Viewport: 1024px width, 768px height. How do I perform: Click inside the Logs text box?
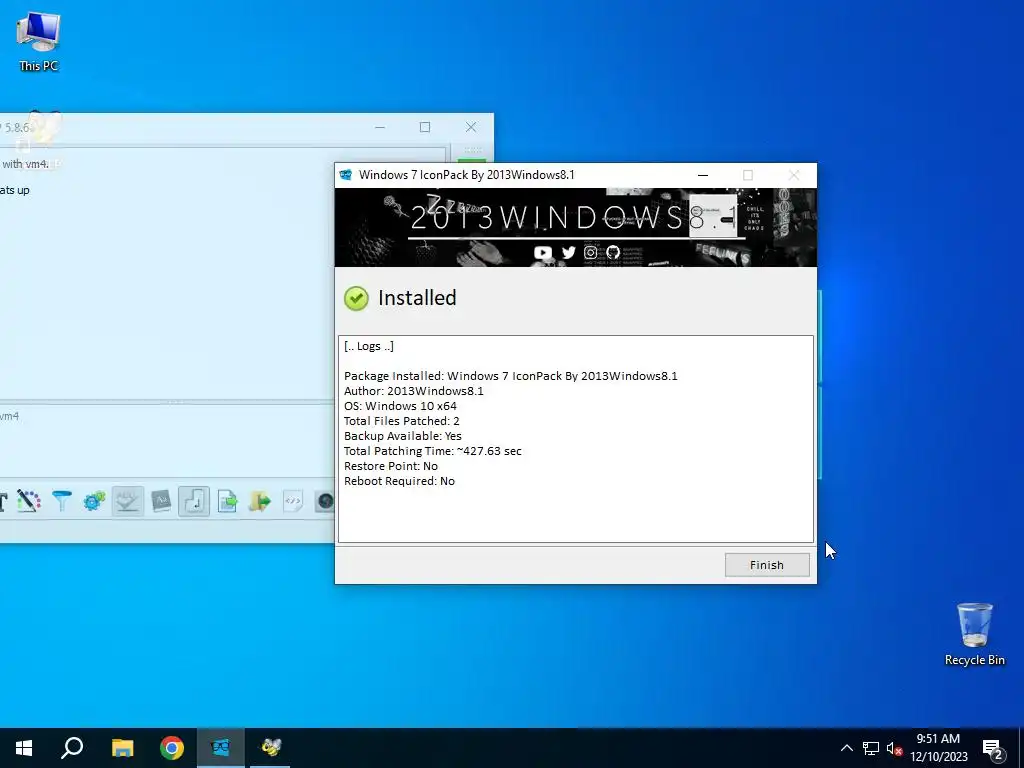(x=575, y=439)
